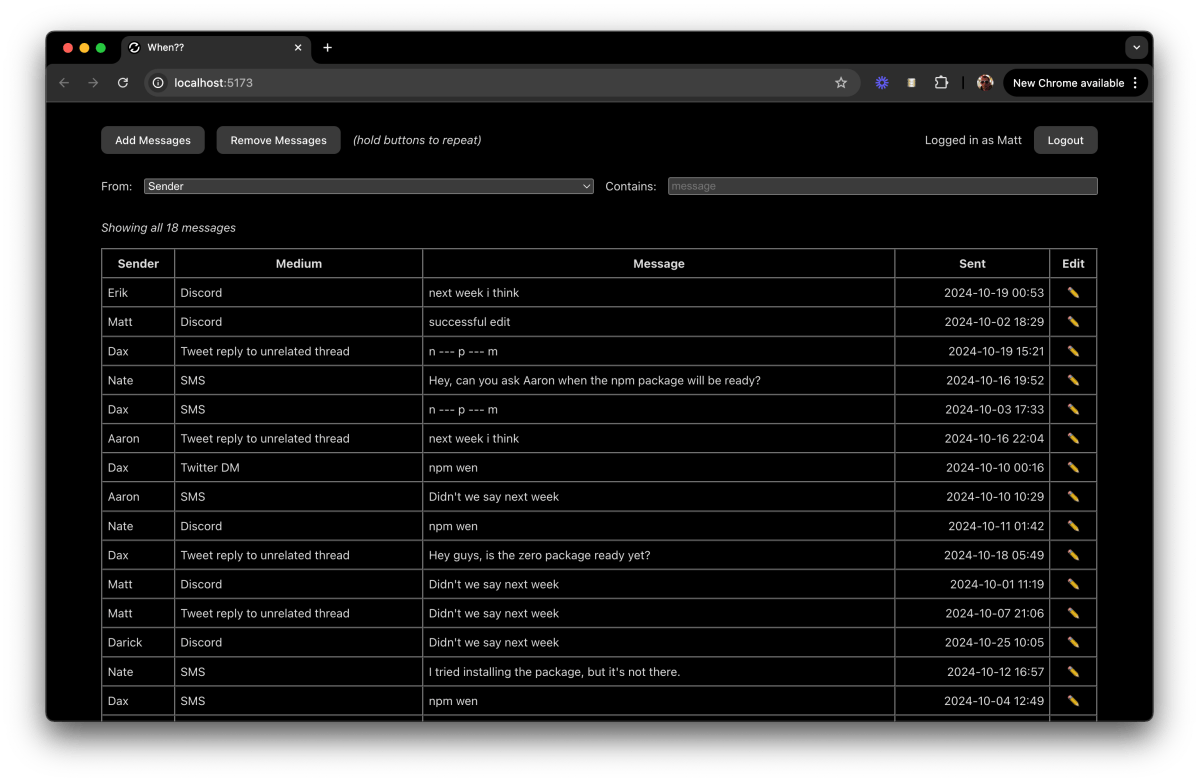The image size is (1199, 782).
Task: Open the Sender filter dropdown
Action: coord(369,186)
